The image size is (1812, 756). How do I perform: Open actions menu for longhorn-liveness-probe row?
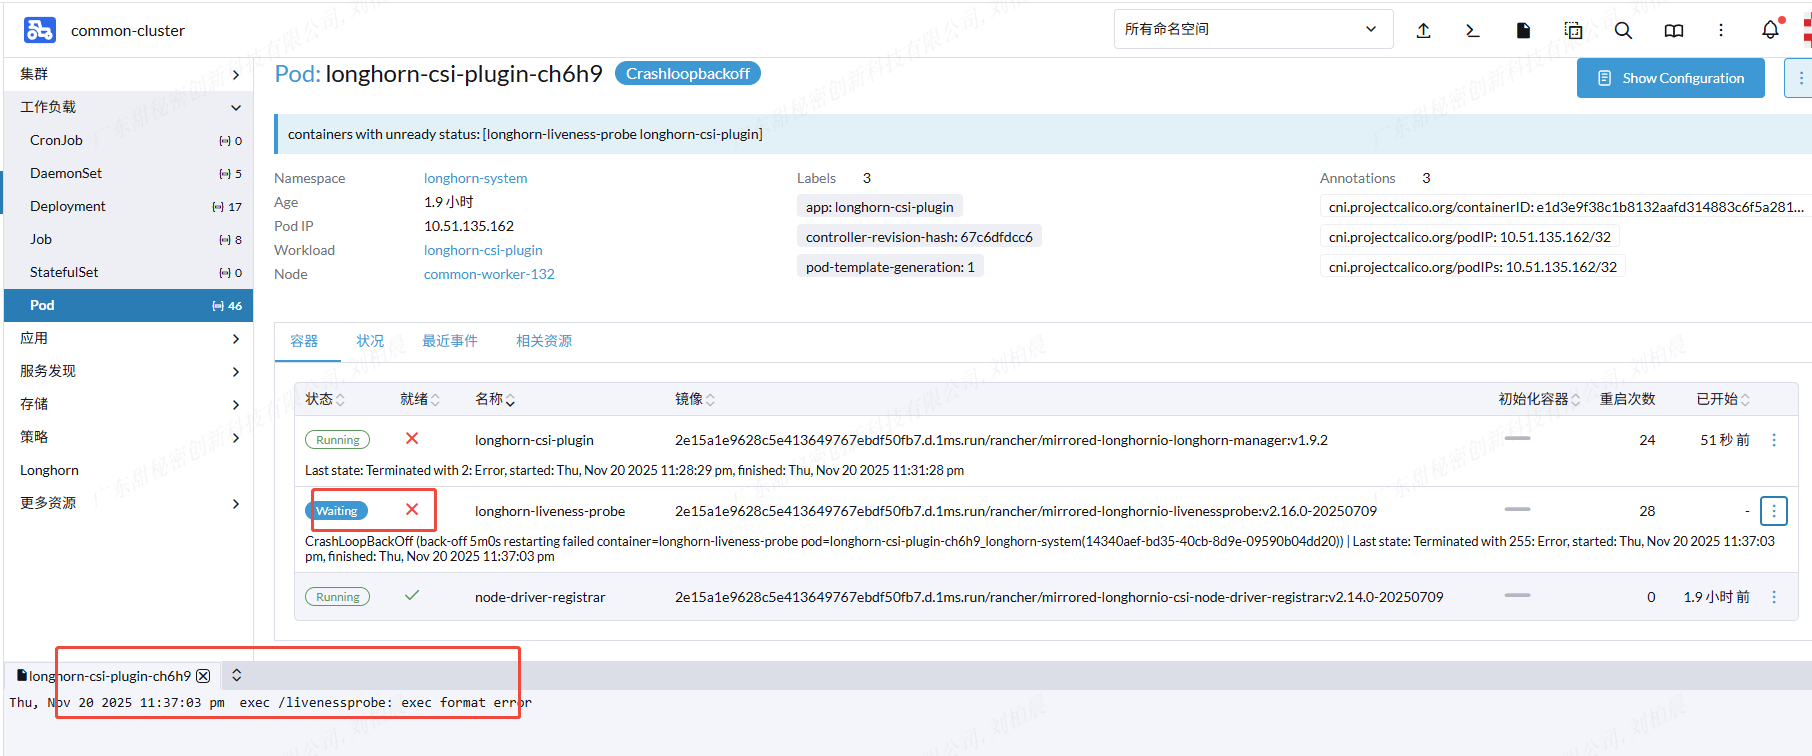pyautogui.click(x=1773, y=511)
